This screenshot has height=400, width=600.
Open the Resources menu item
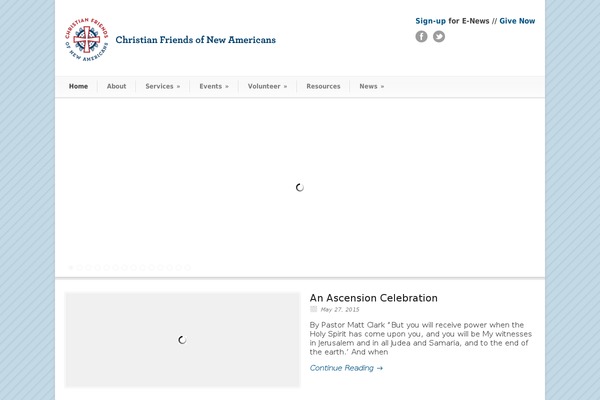[x=323, y=87]
